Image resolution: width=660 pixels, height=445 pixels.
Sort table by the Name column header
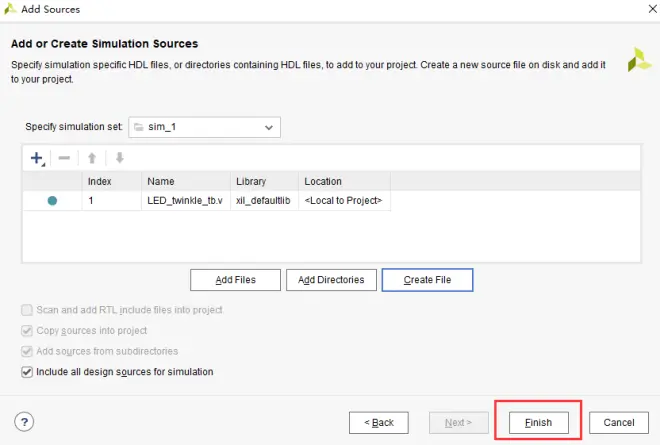tap(186, 181)
